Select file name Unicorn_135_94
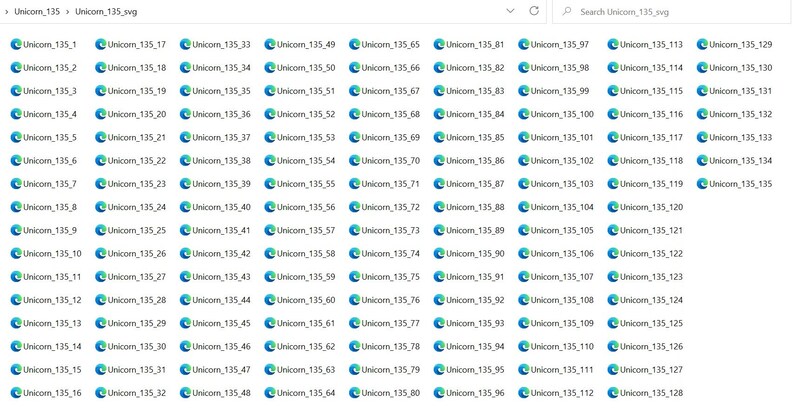Screen dimensions: 794x420 (x=475, y=347)
